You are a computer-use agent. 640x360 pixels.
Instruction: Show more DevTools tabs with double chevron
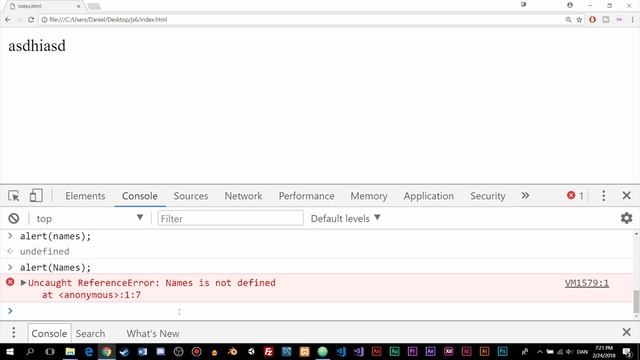click(525, 196)
